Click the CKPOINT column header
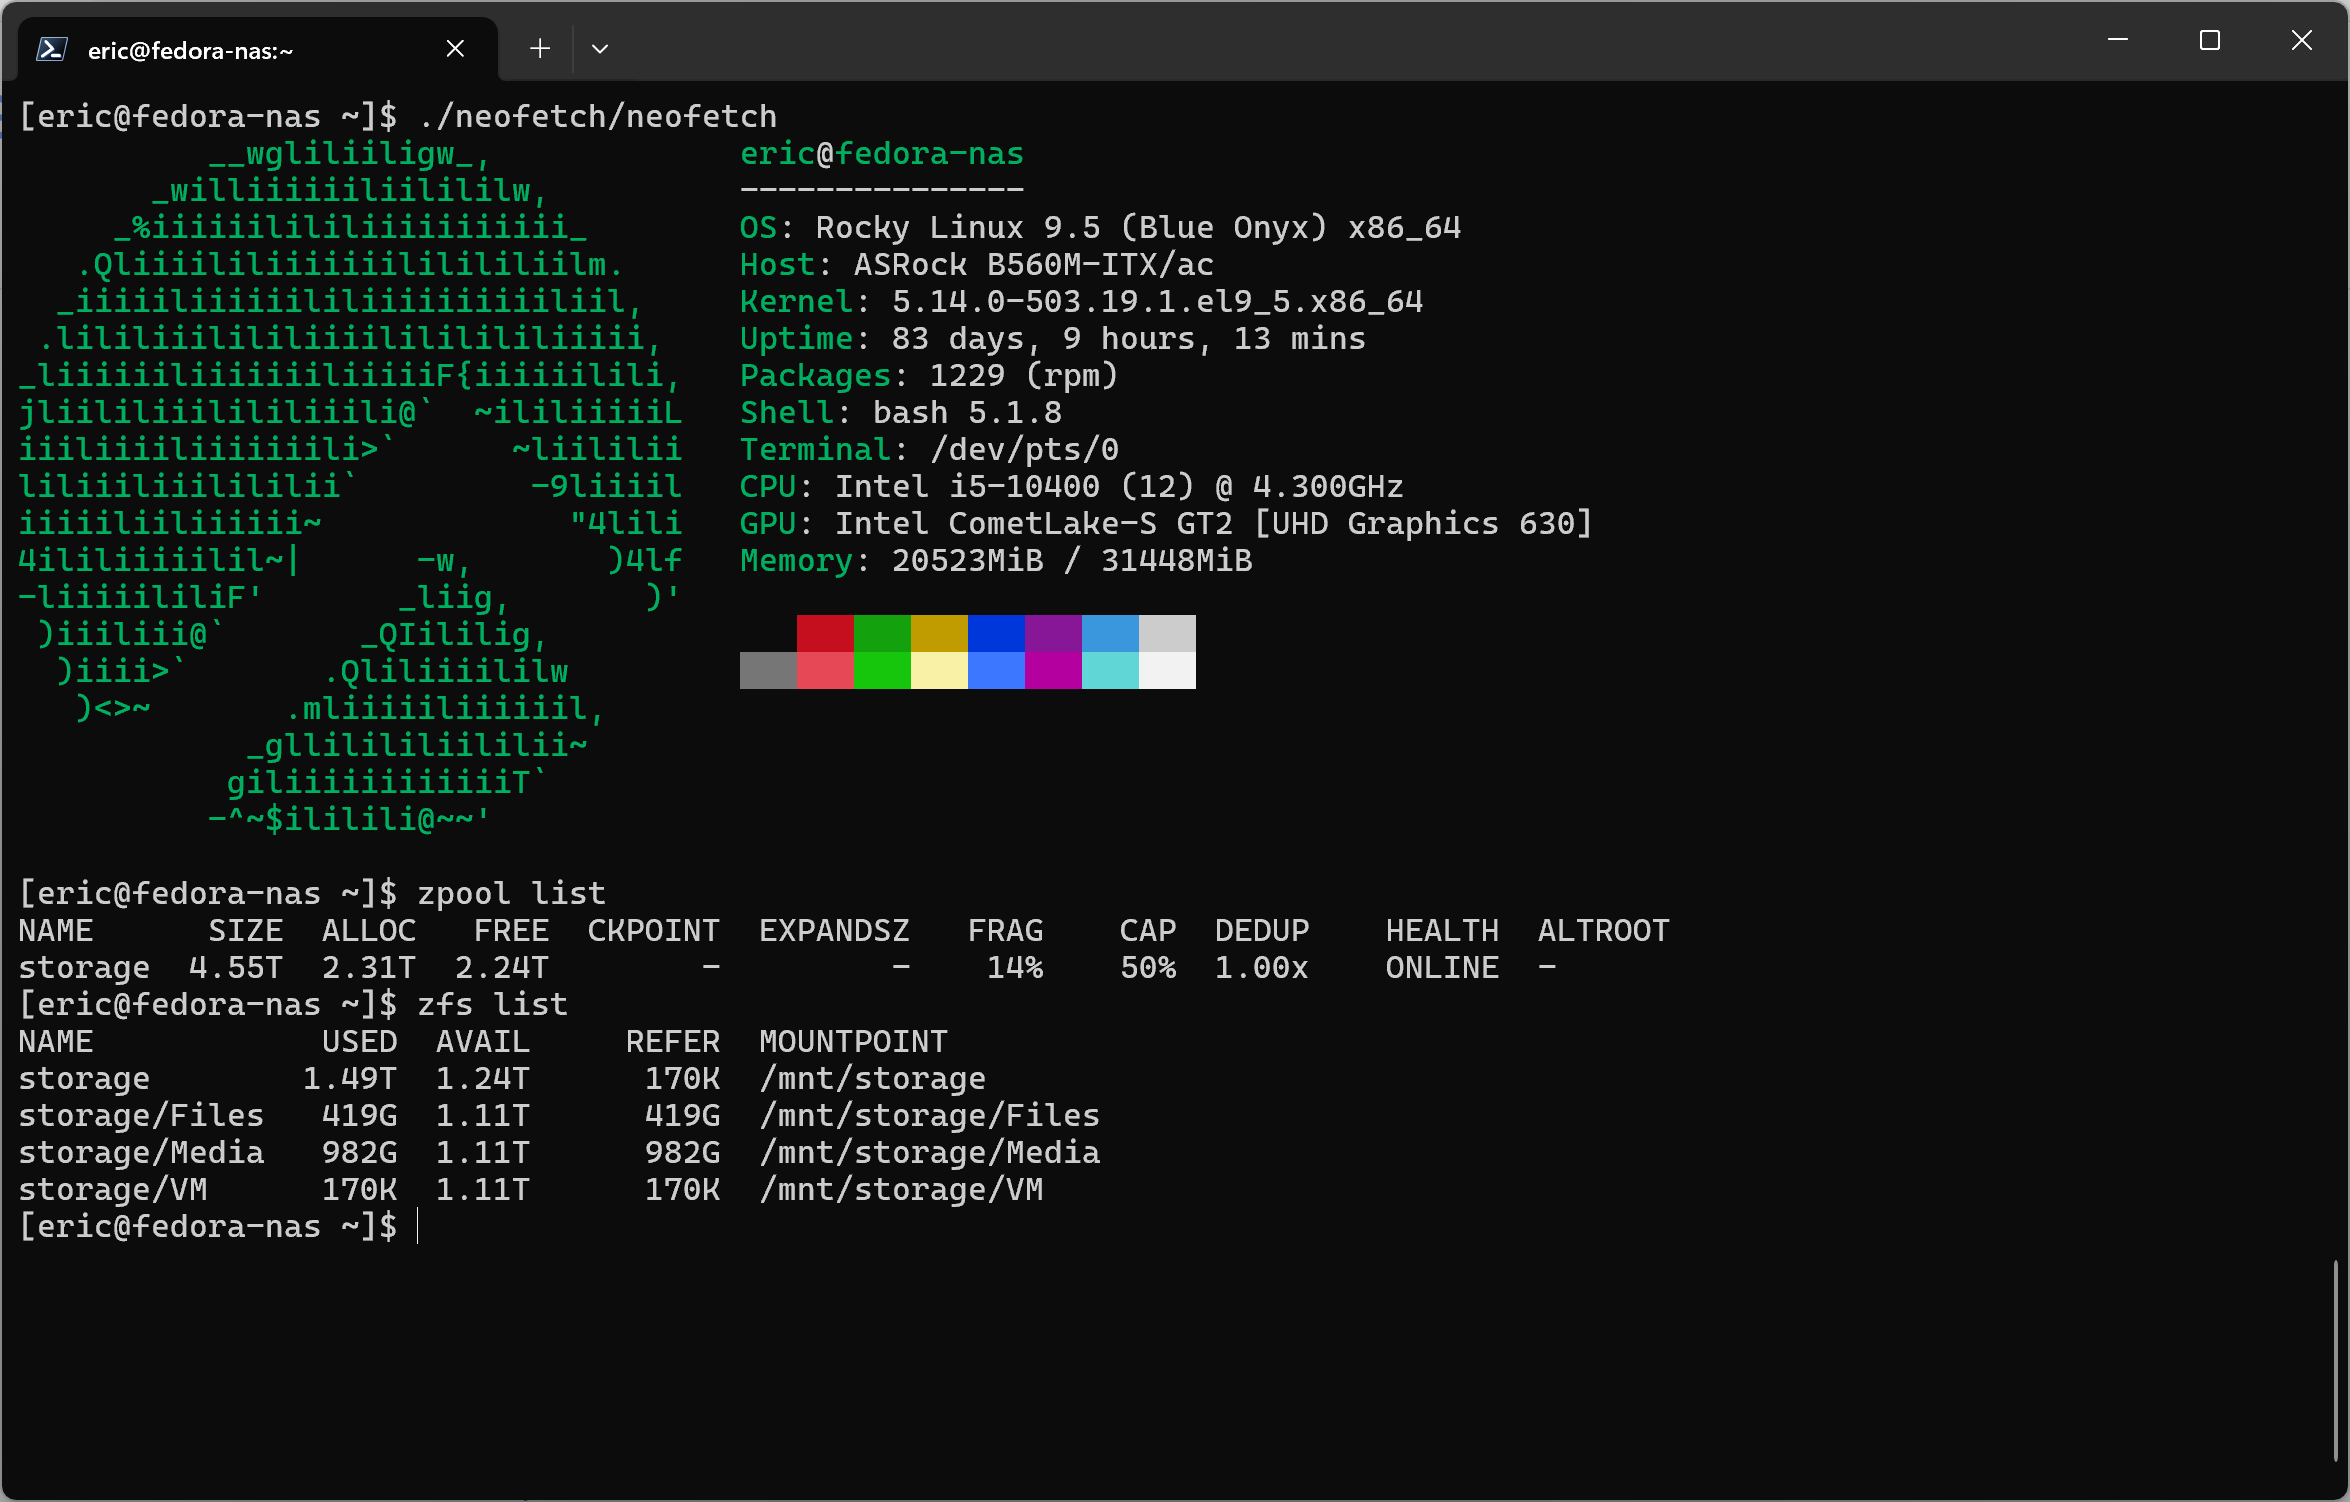2350x1502 pixels. [654, 930]
